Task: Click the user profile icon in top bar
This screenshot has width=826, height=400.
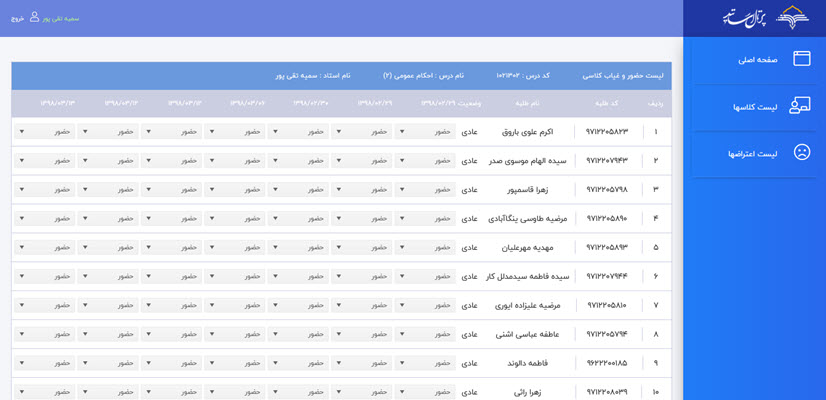Action: click(x=34, y=17)
